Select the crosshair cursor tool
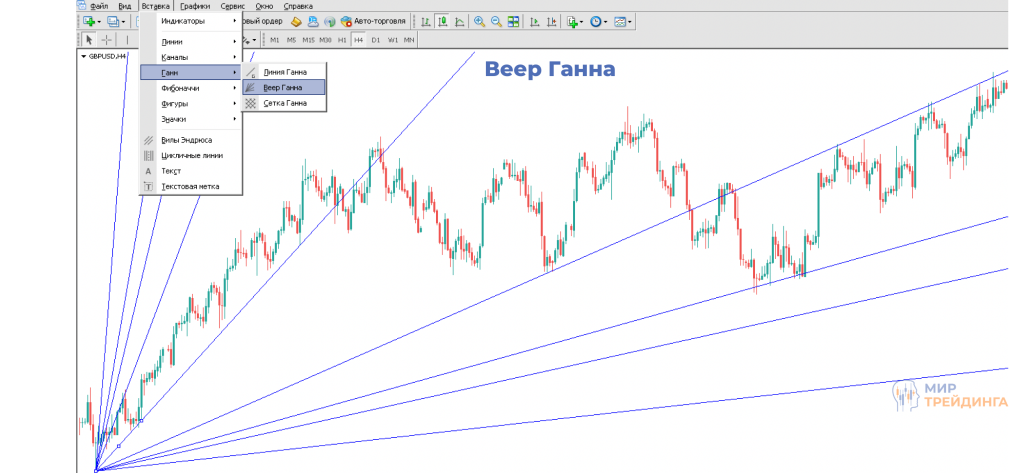 (x=106, y=40)
